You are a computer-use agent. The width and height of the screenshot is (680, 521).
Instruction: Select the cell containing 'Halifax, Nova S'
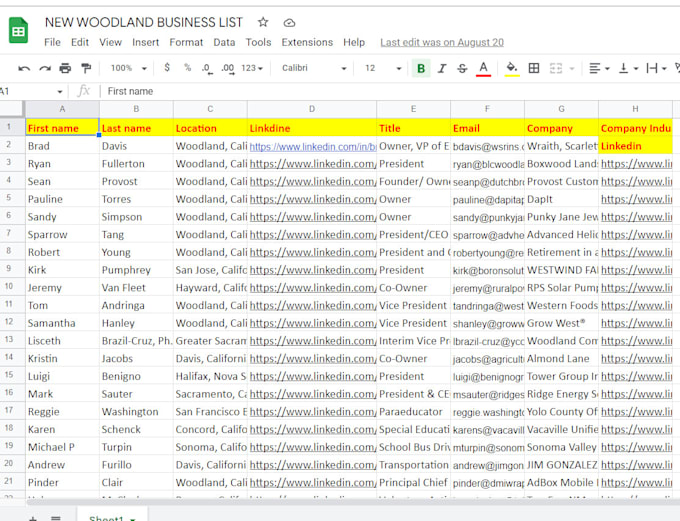[x=210, y=377]
